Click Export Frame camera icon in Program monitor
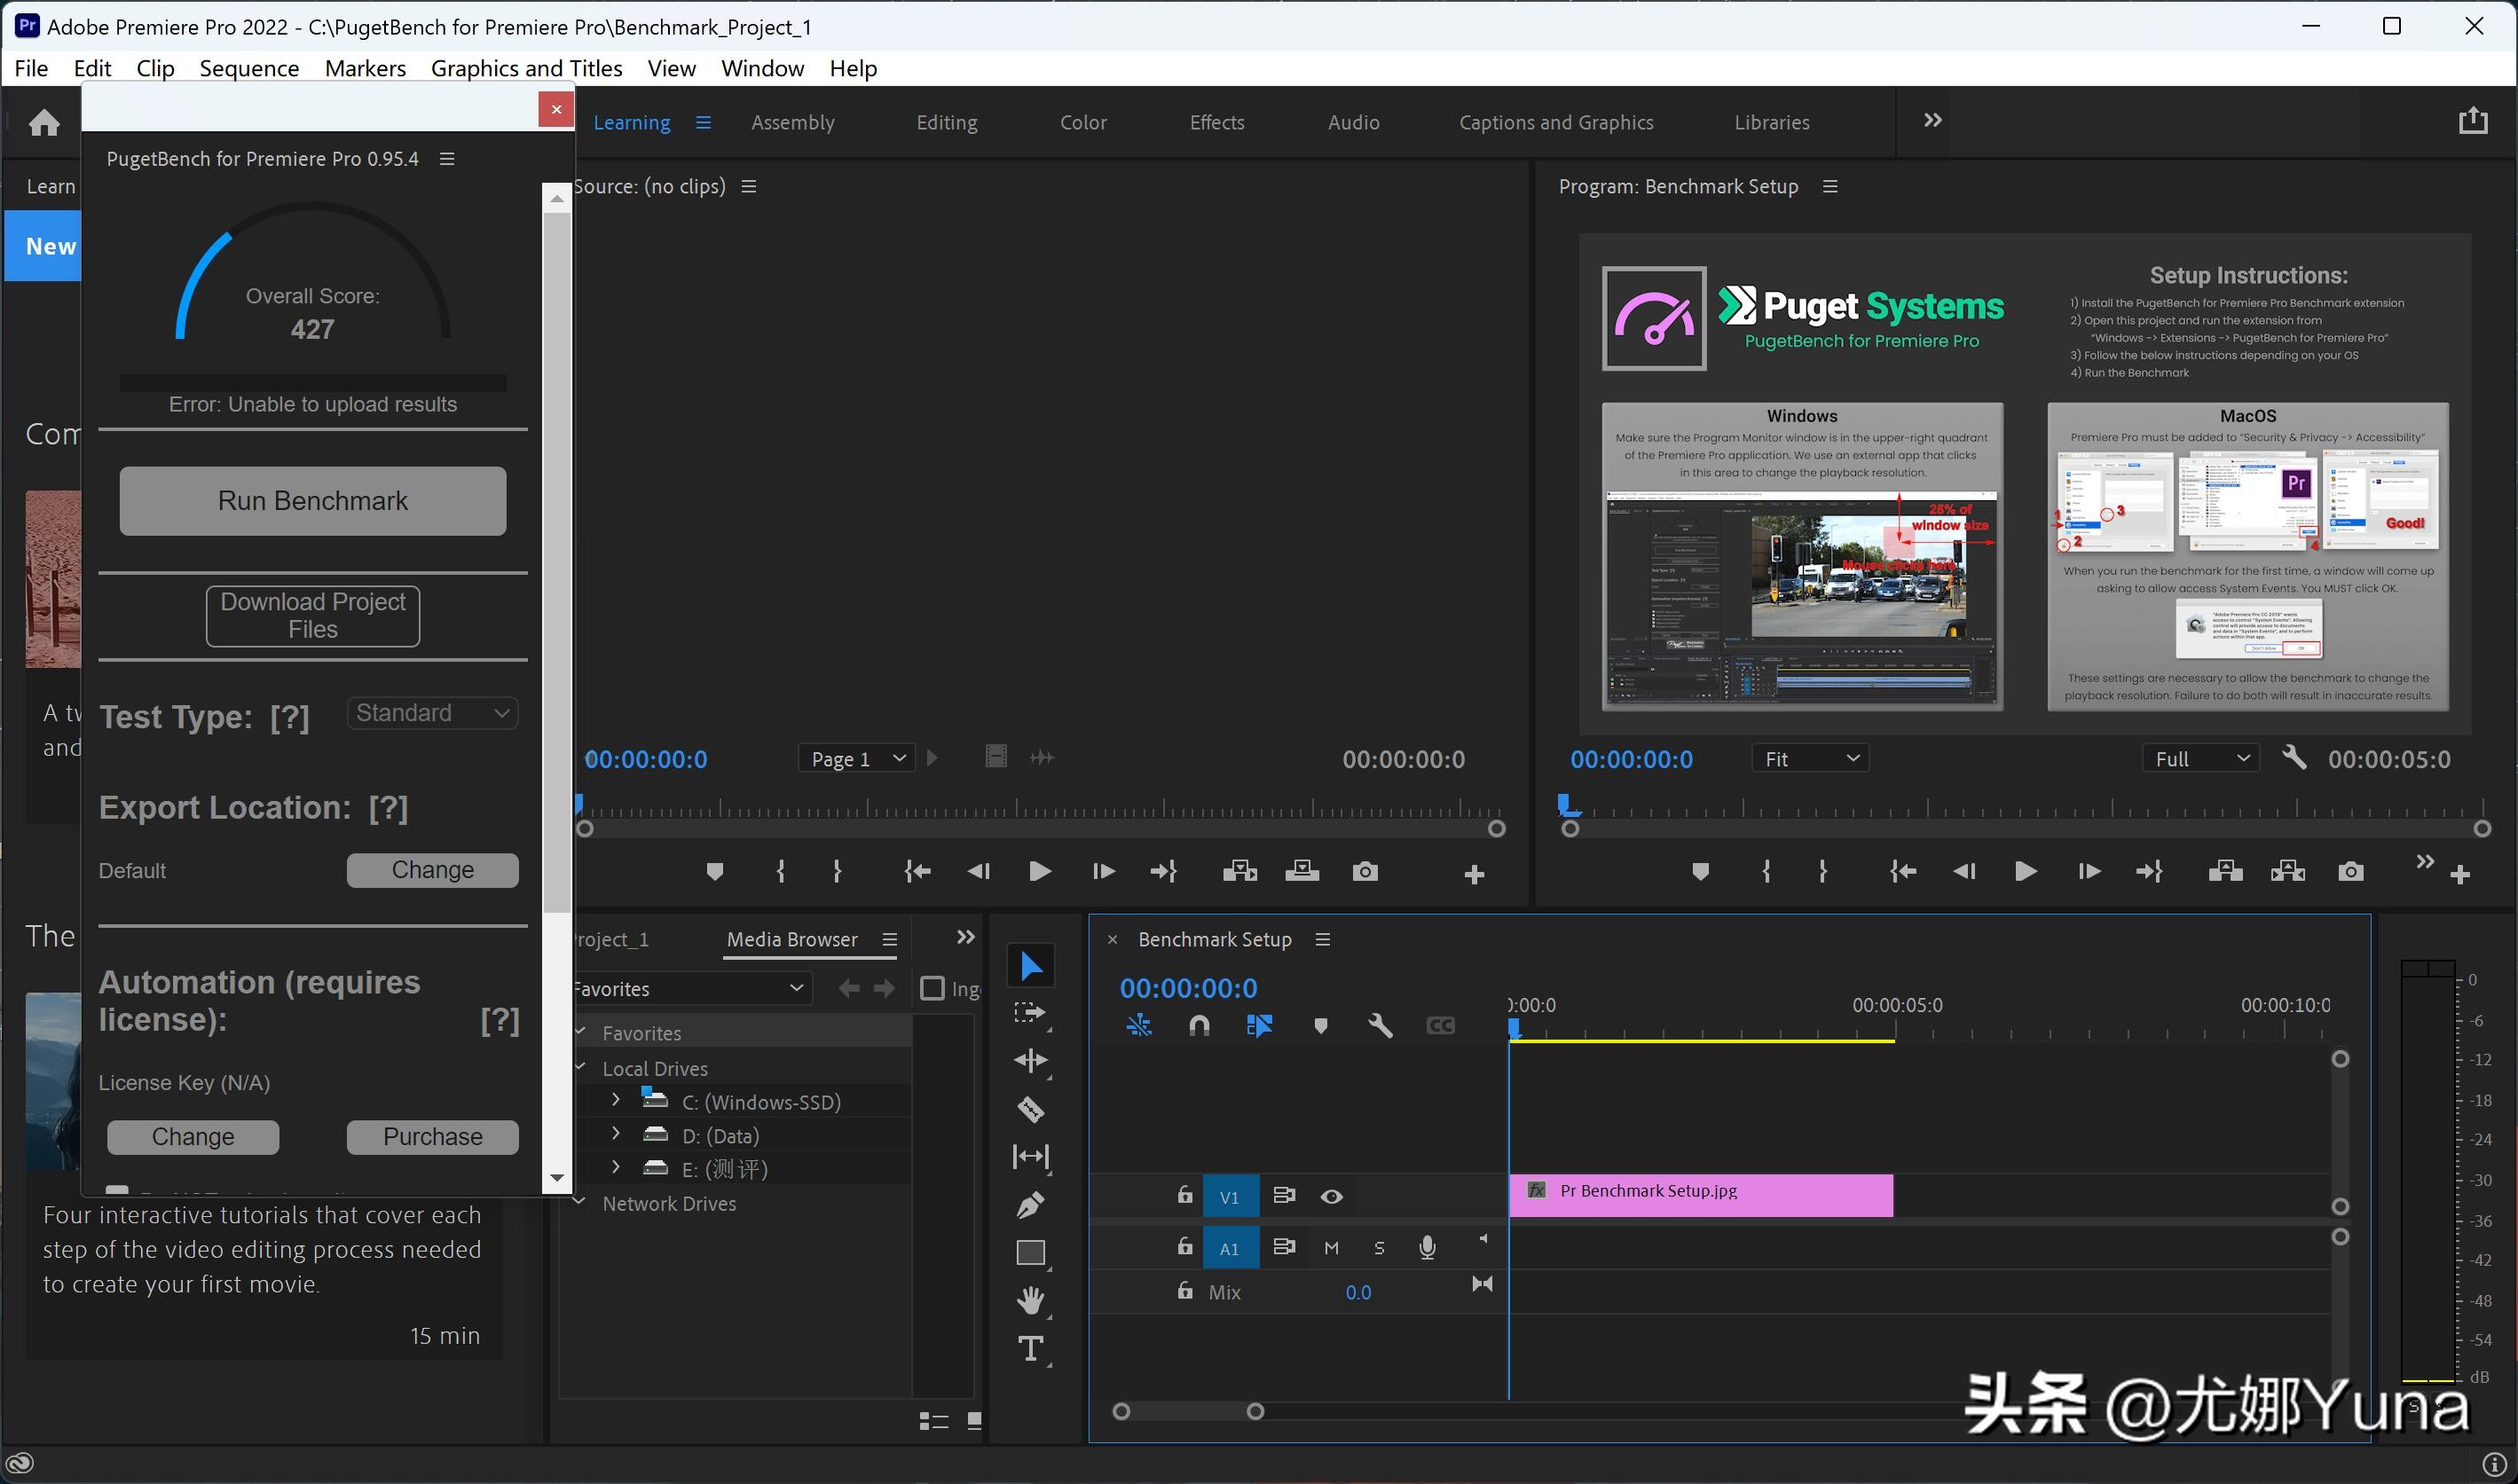This screenshot has height=1484, width=2518. coord(2350,872)
